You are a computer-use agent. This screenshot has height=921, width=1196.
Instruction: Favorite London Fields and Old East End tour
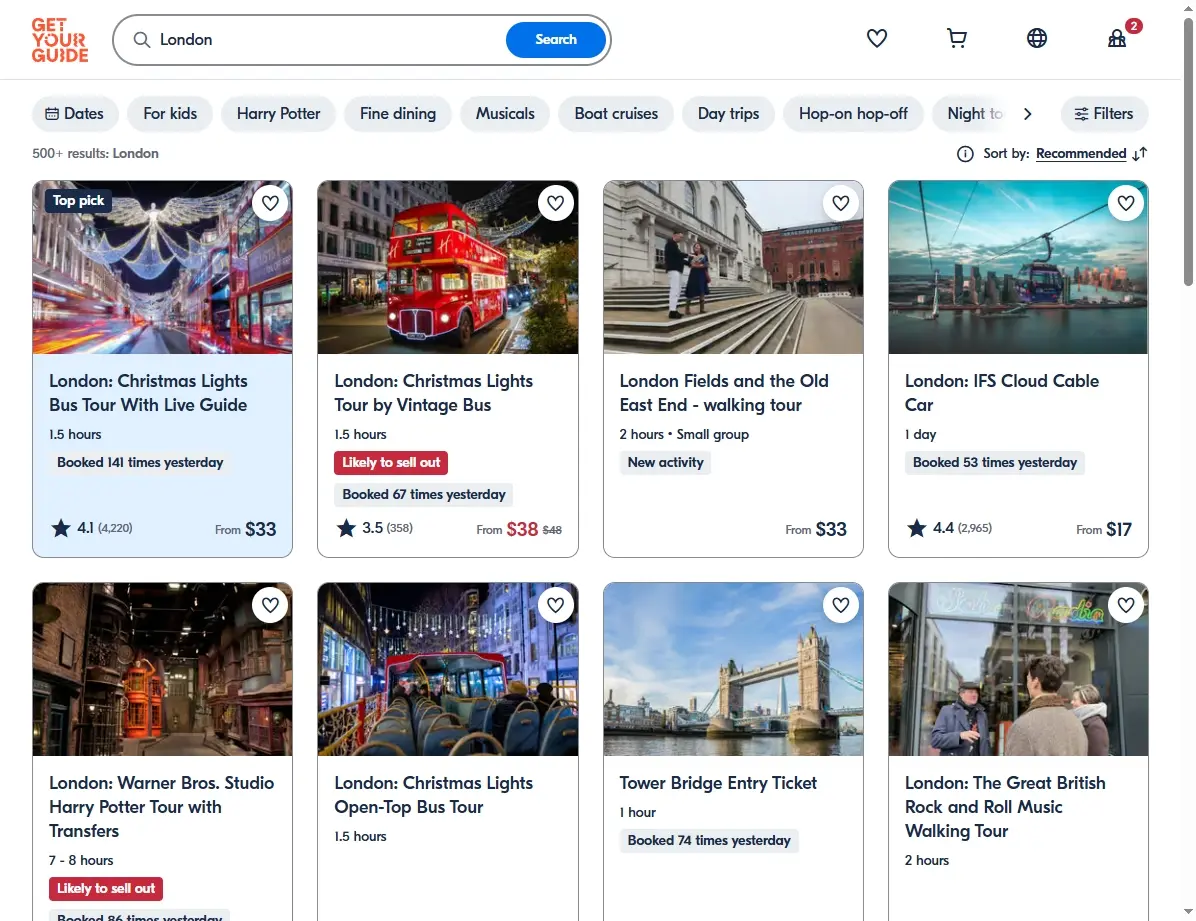(841, 203)
